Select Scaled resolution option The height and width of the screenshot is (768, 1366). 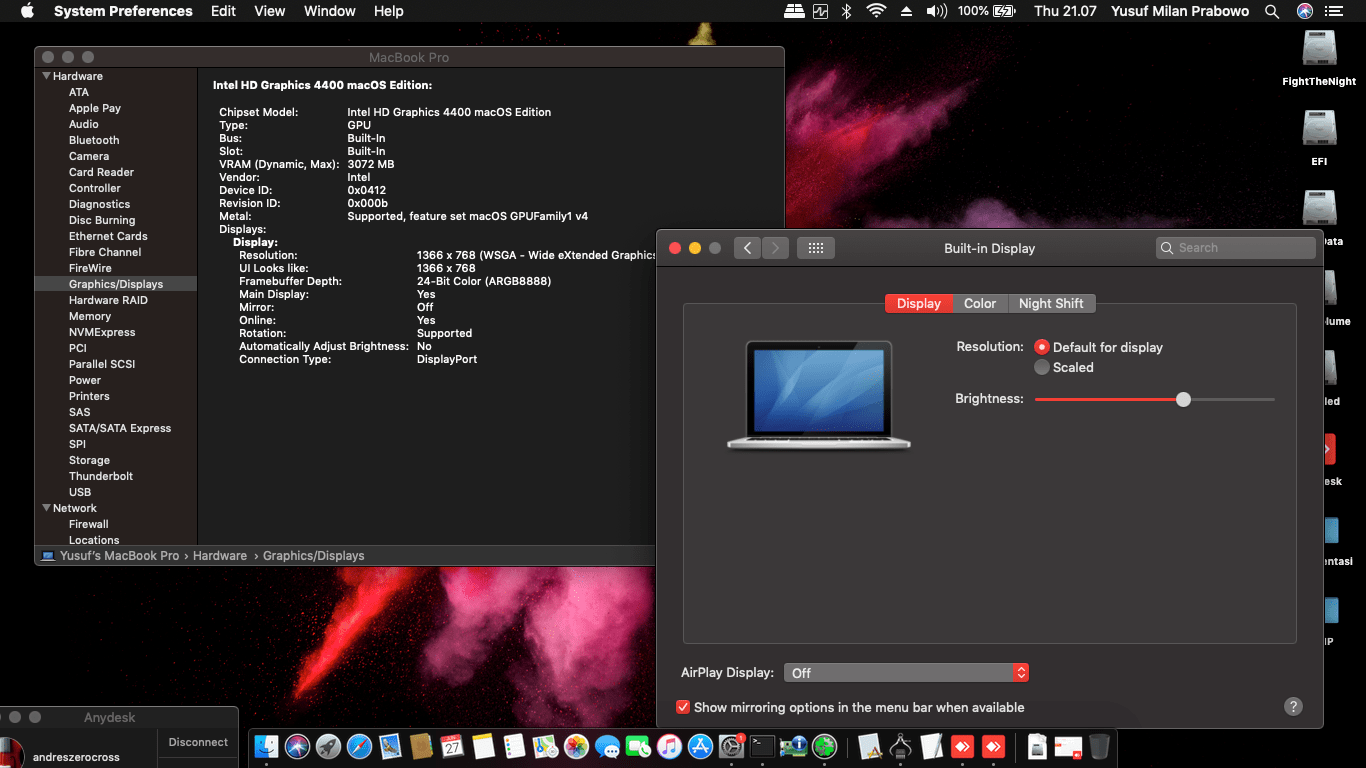tap(1042, 367)
